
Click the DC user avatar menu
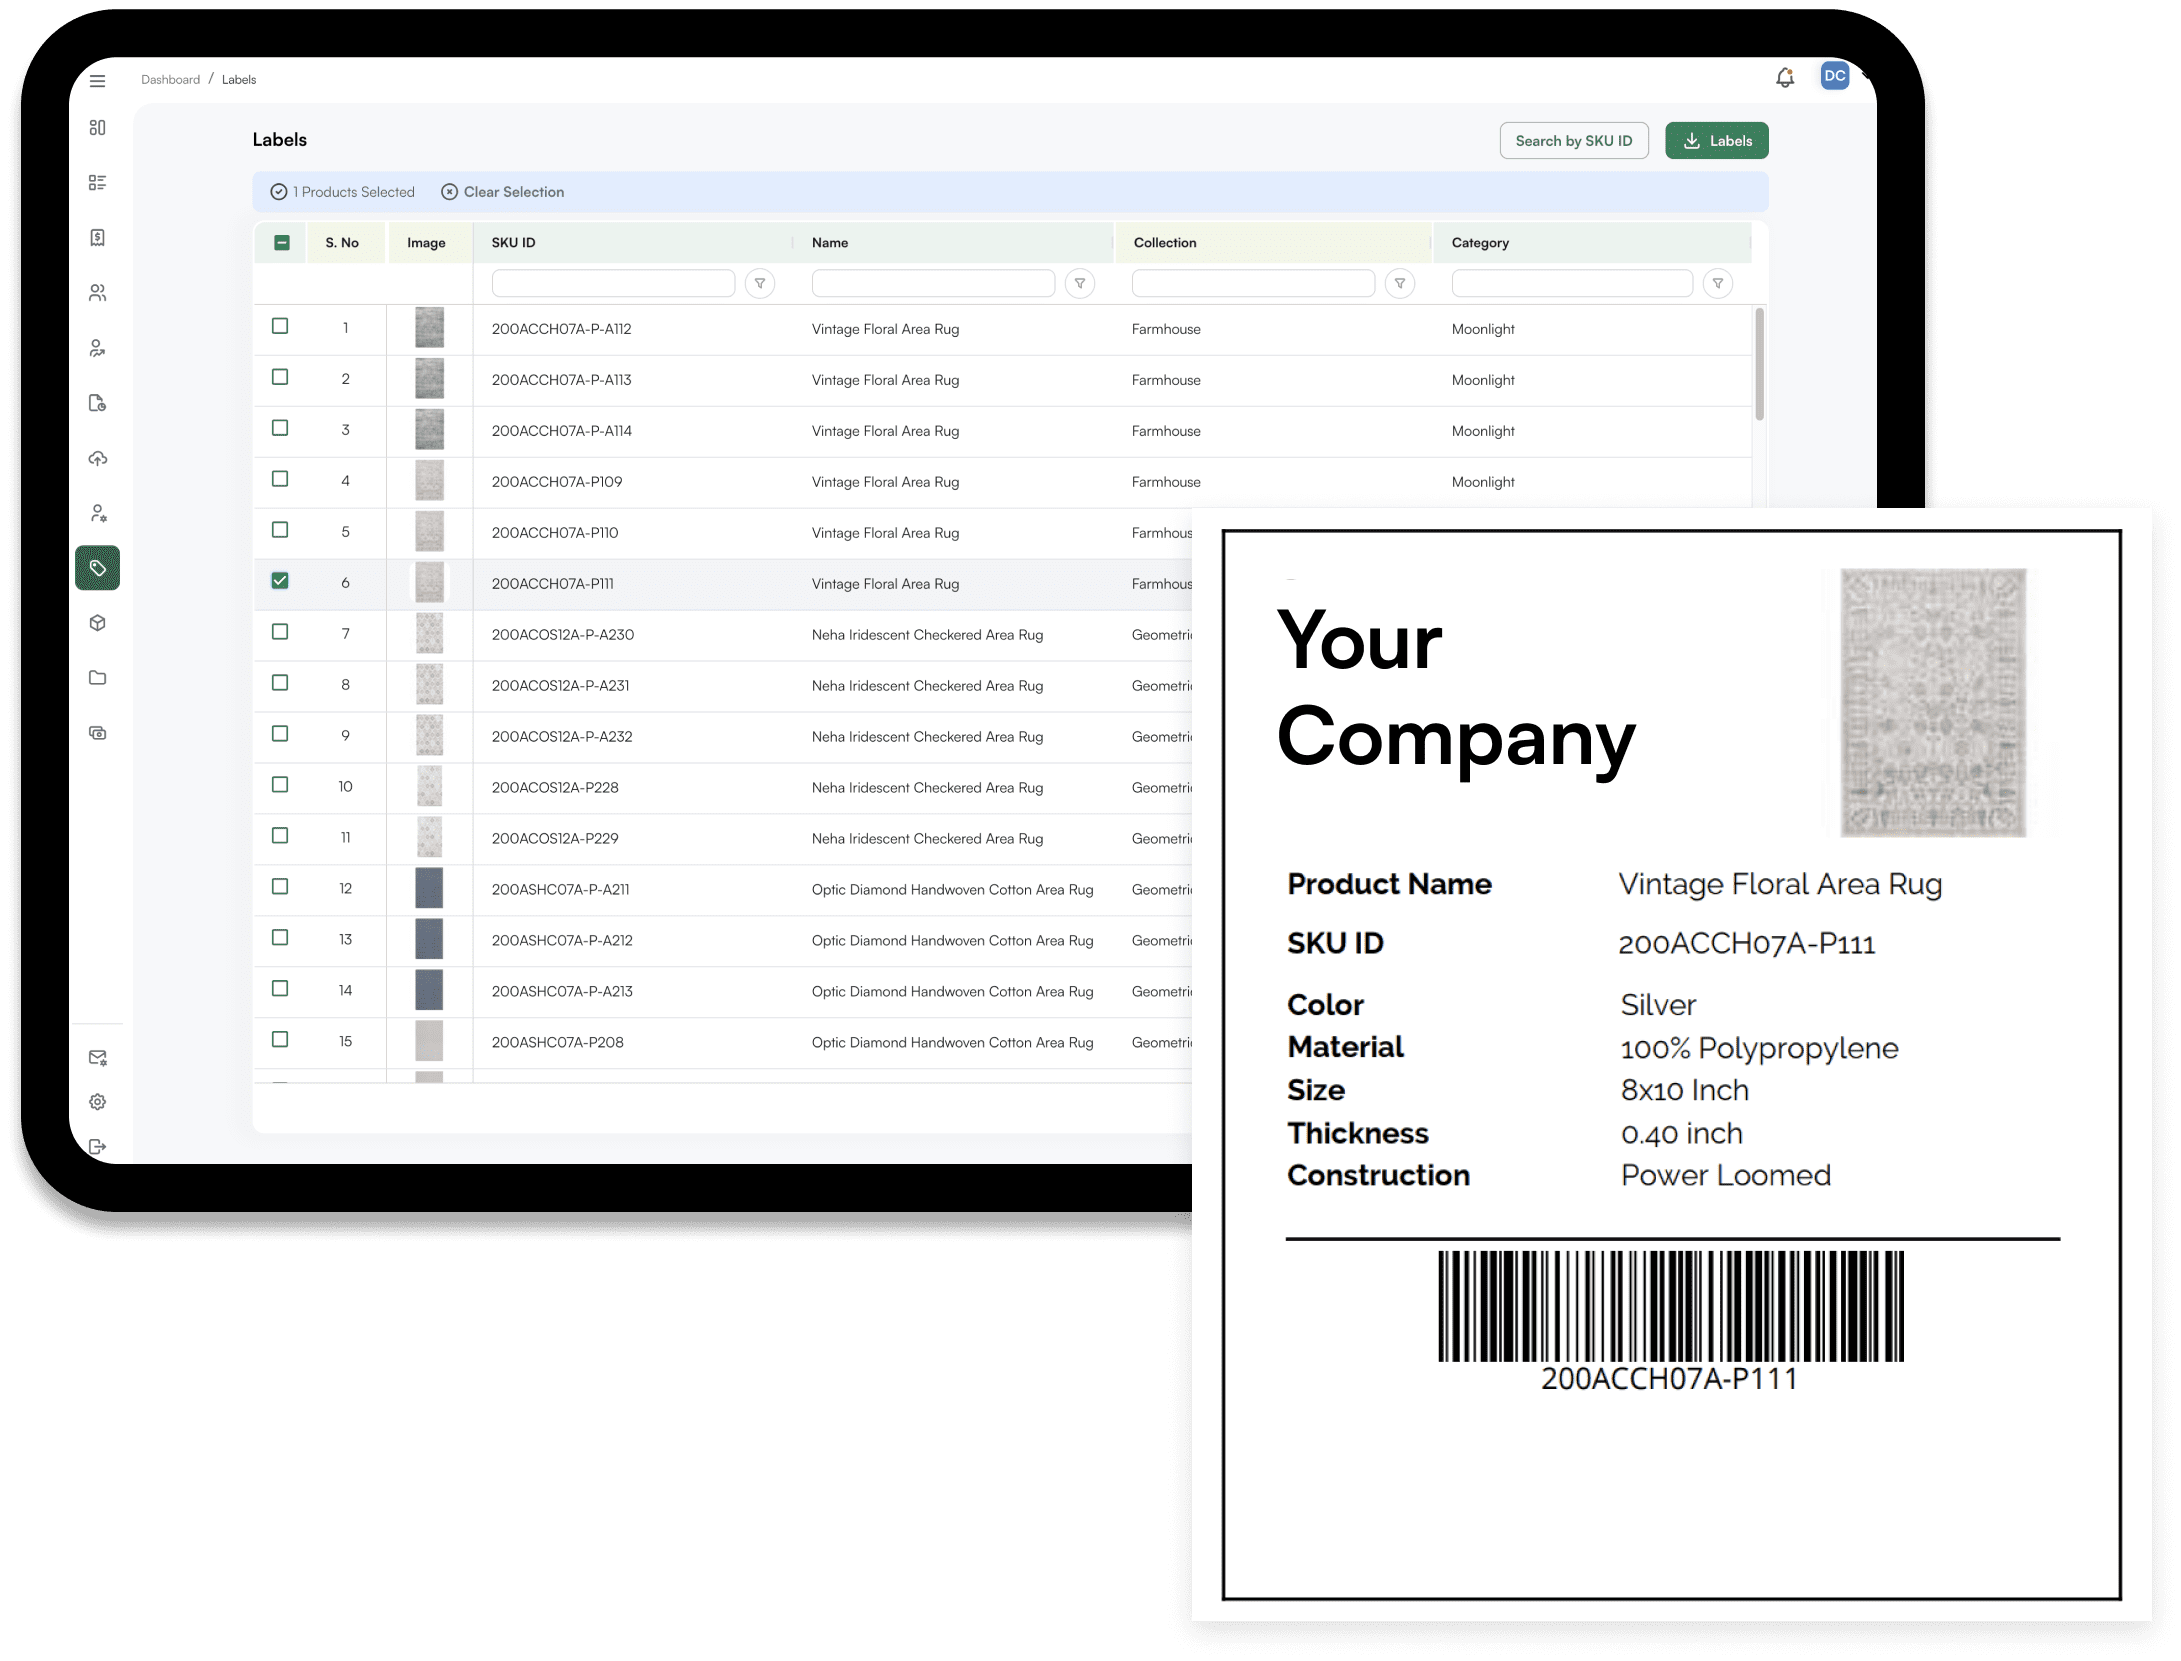tap(1834, 76)
